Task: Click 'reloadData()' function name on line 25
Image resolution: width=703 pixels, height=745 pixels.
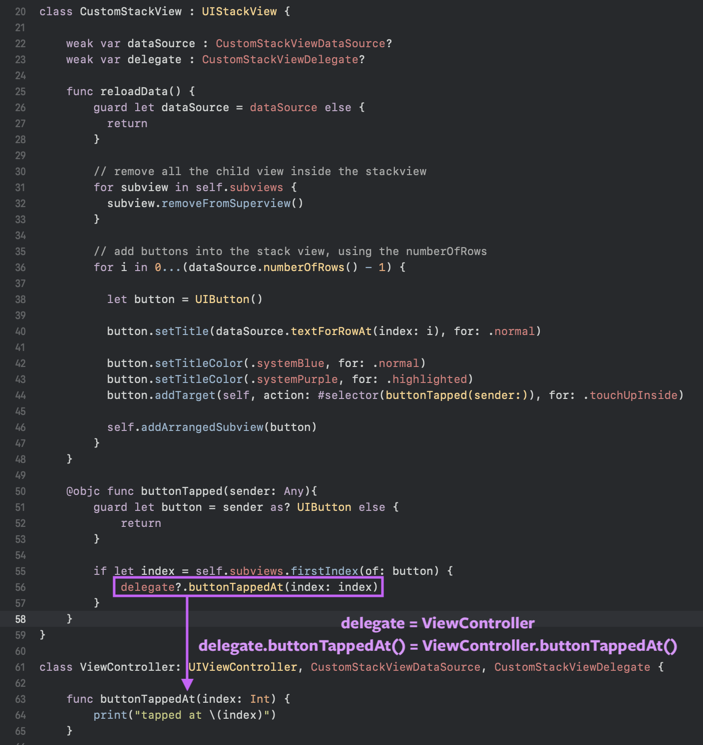Action: tap(141, 92)
